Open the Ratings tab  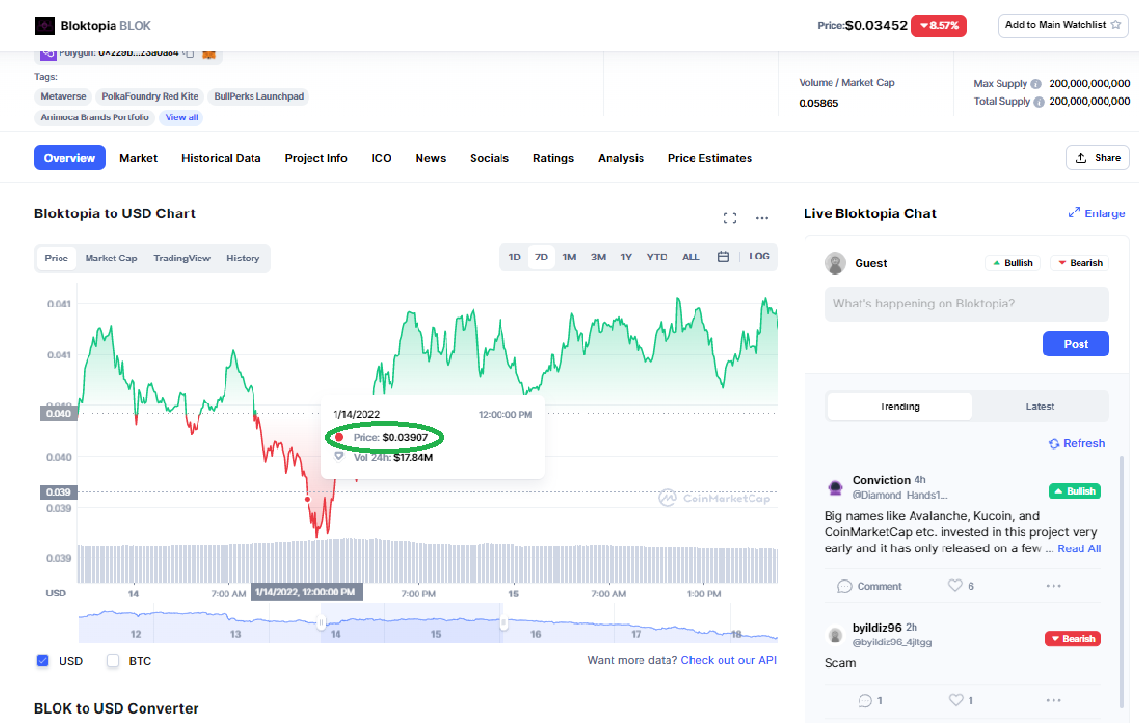coord(554,158)
